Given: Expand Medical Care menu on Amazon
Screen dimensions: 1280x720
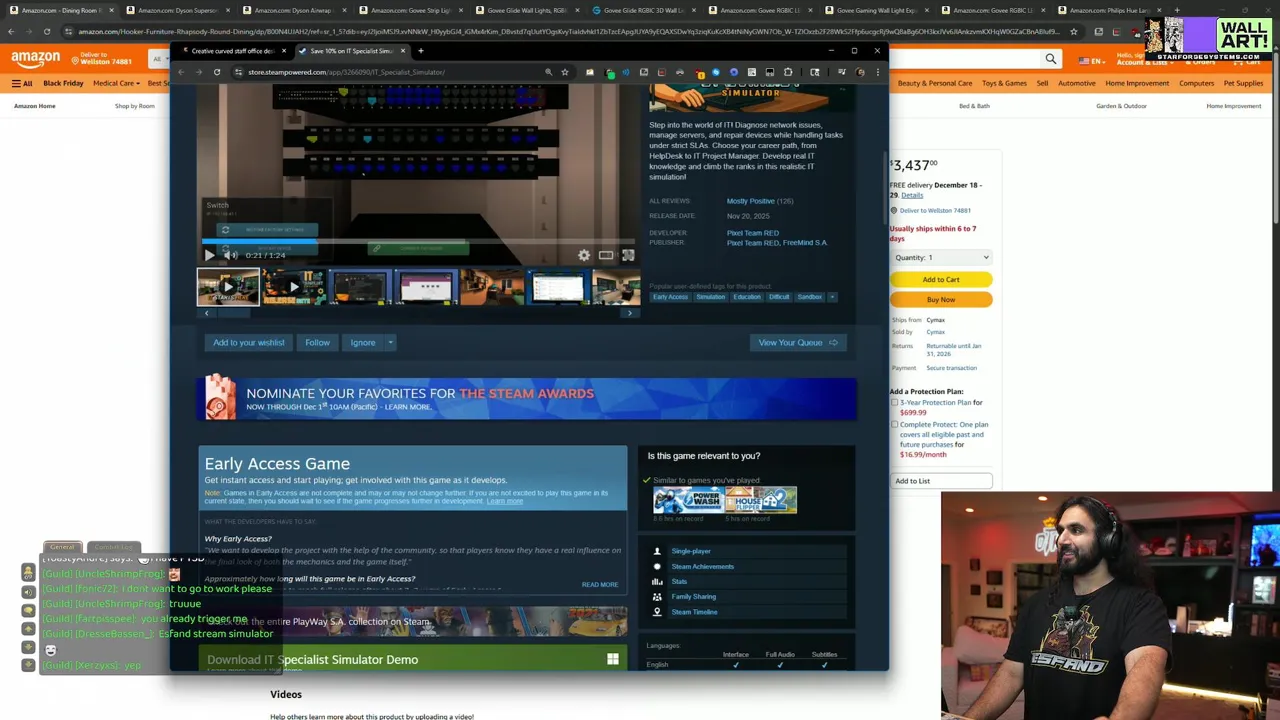Looking at the screenshot, I should [x=116, y=83].
